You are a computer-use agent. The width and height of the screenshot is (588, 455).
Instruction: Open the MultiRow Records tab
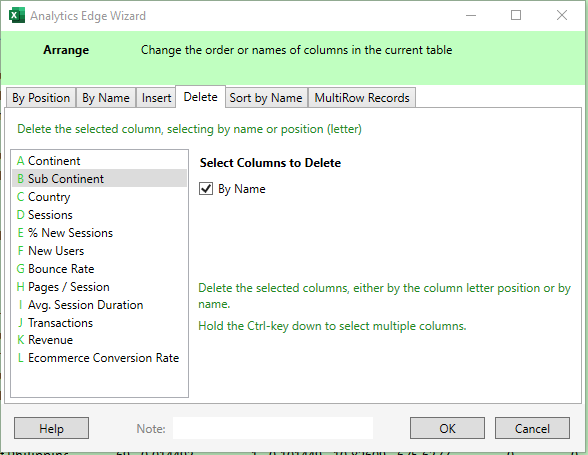click(362, 98)
